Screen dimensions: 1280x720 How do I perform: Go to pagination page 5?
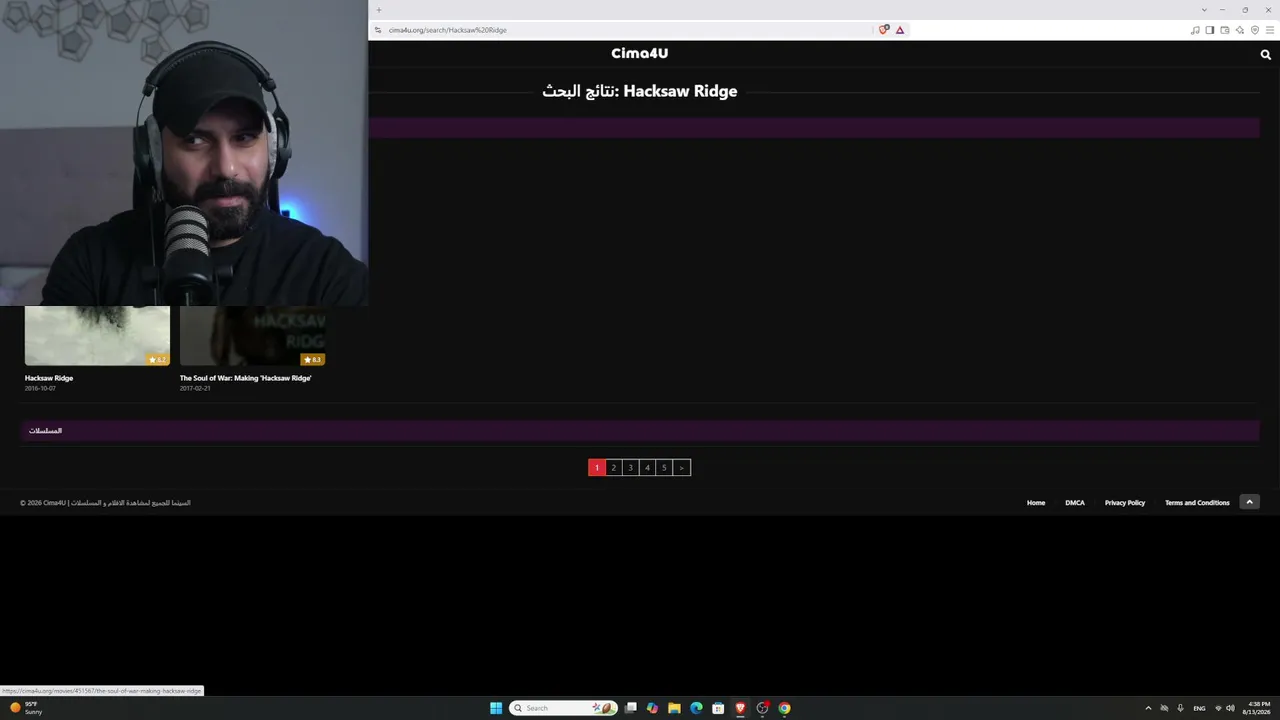click(664, 468)
